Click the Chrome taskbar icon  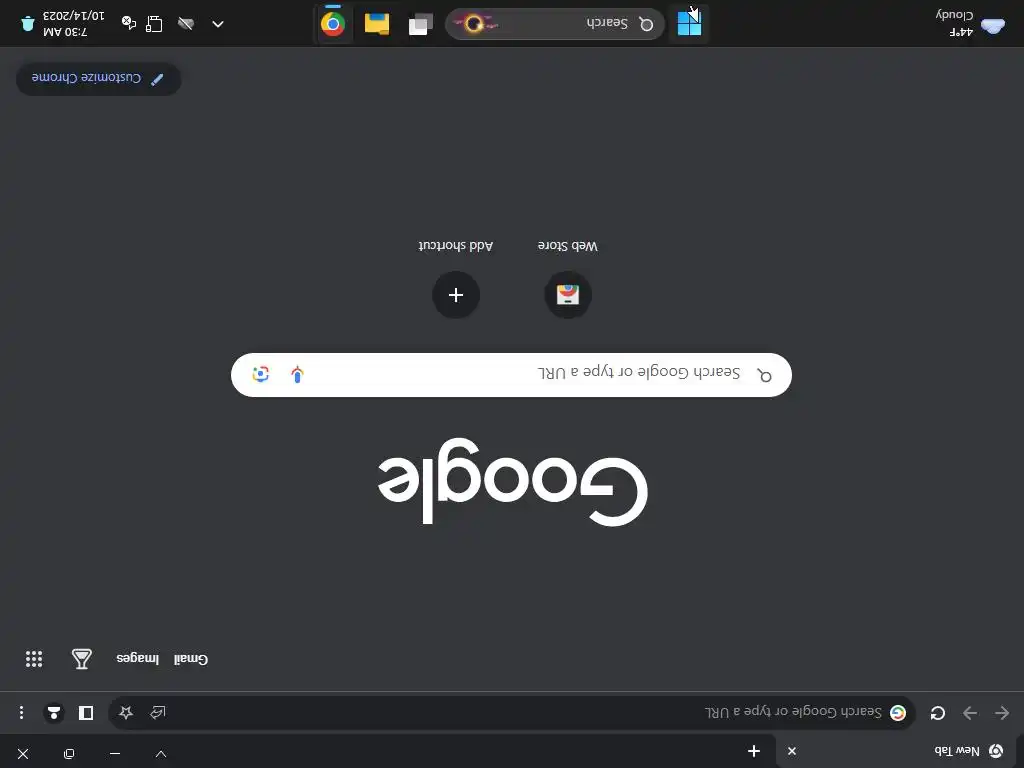(332, 24)
